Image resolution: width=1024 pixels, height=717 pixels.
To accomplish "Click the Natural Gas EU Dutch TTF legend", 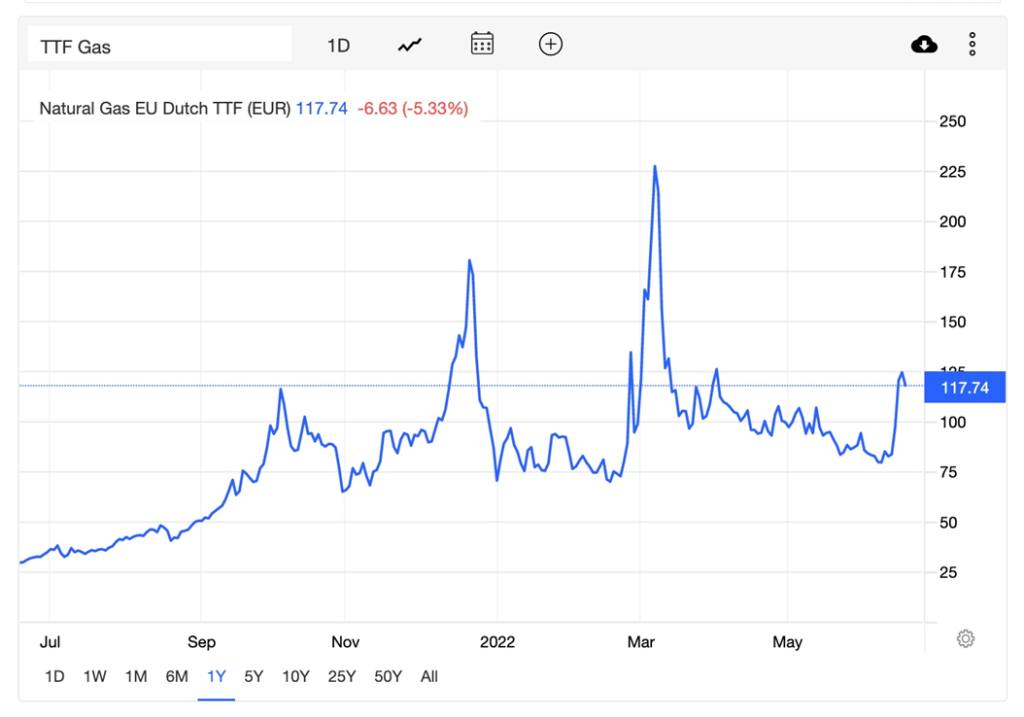I will pyautogui.click(x=164, y=108).
